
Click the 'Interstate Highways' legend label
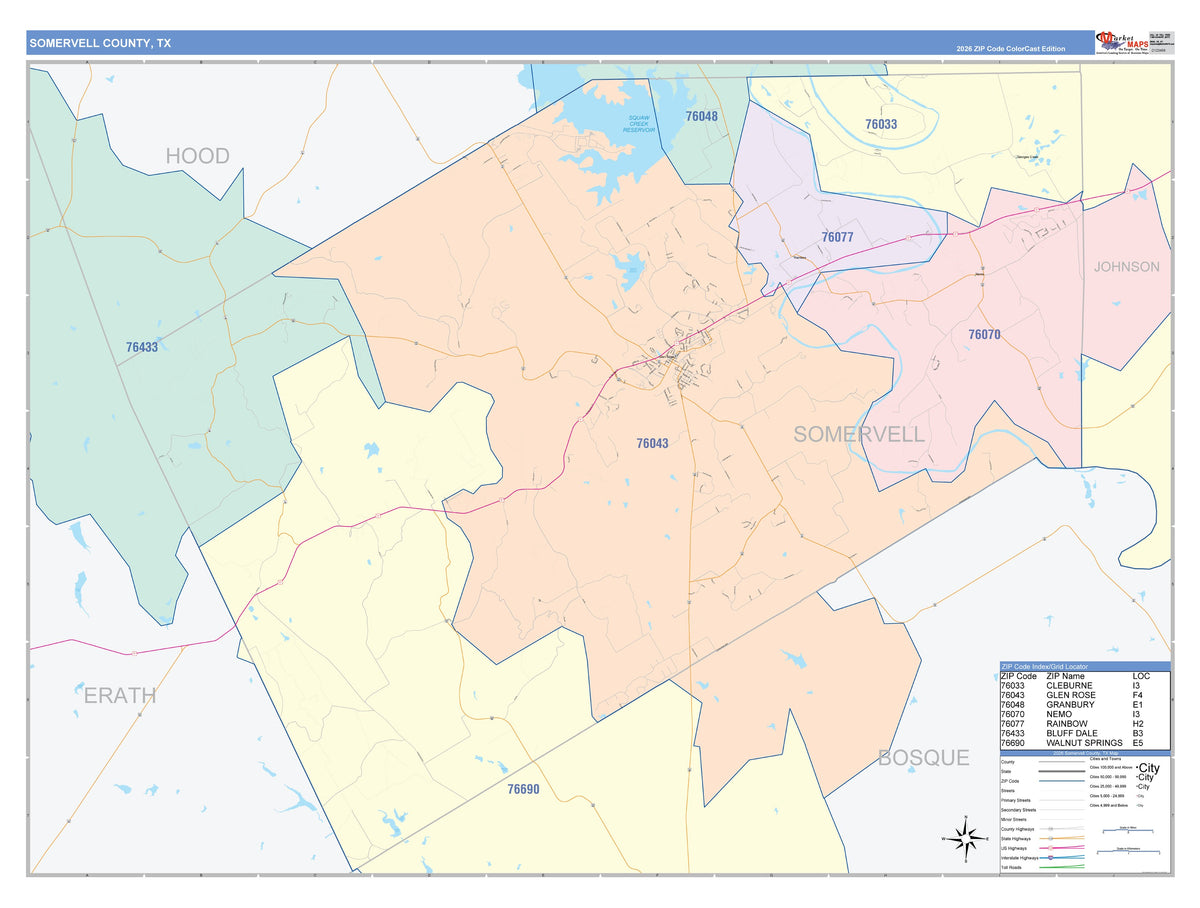pyautogui.click(x=1020, y=858)
